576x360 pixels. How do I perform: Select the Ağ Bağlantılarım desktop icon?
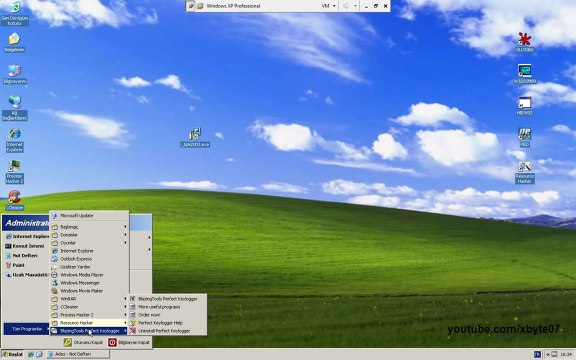point(15,108)
